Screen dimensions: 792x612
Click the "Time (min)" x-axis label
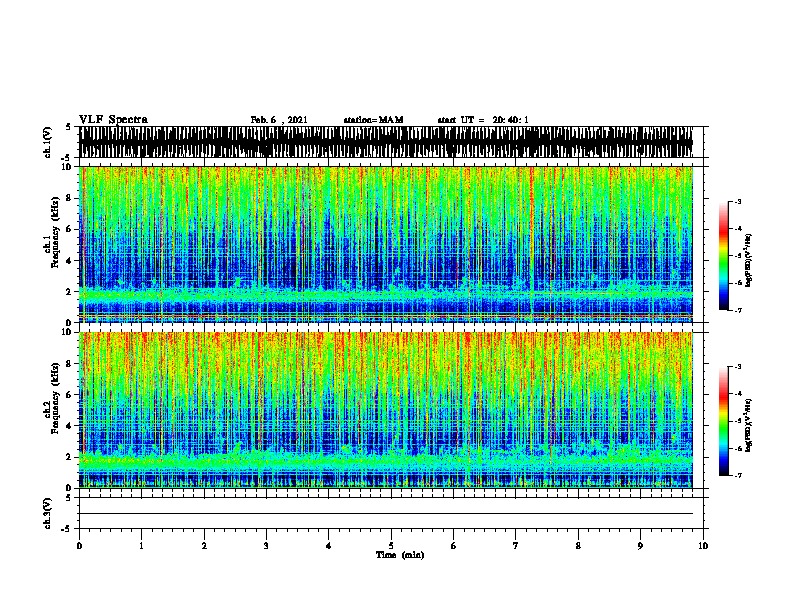[400, 555]
